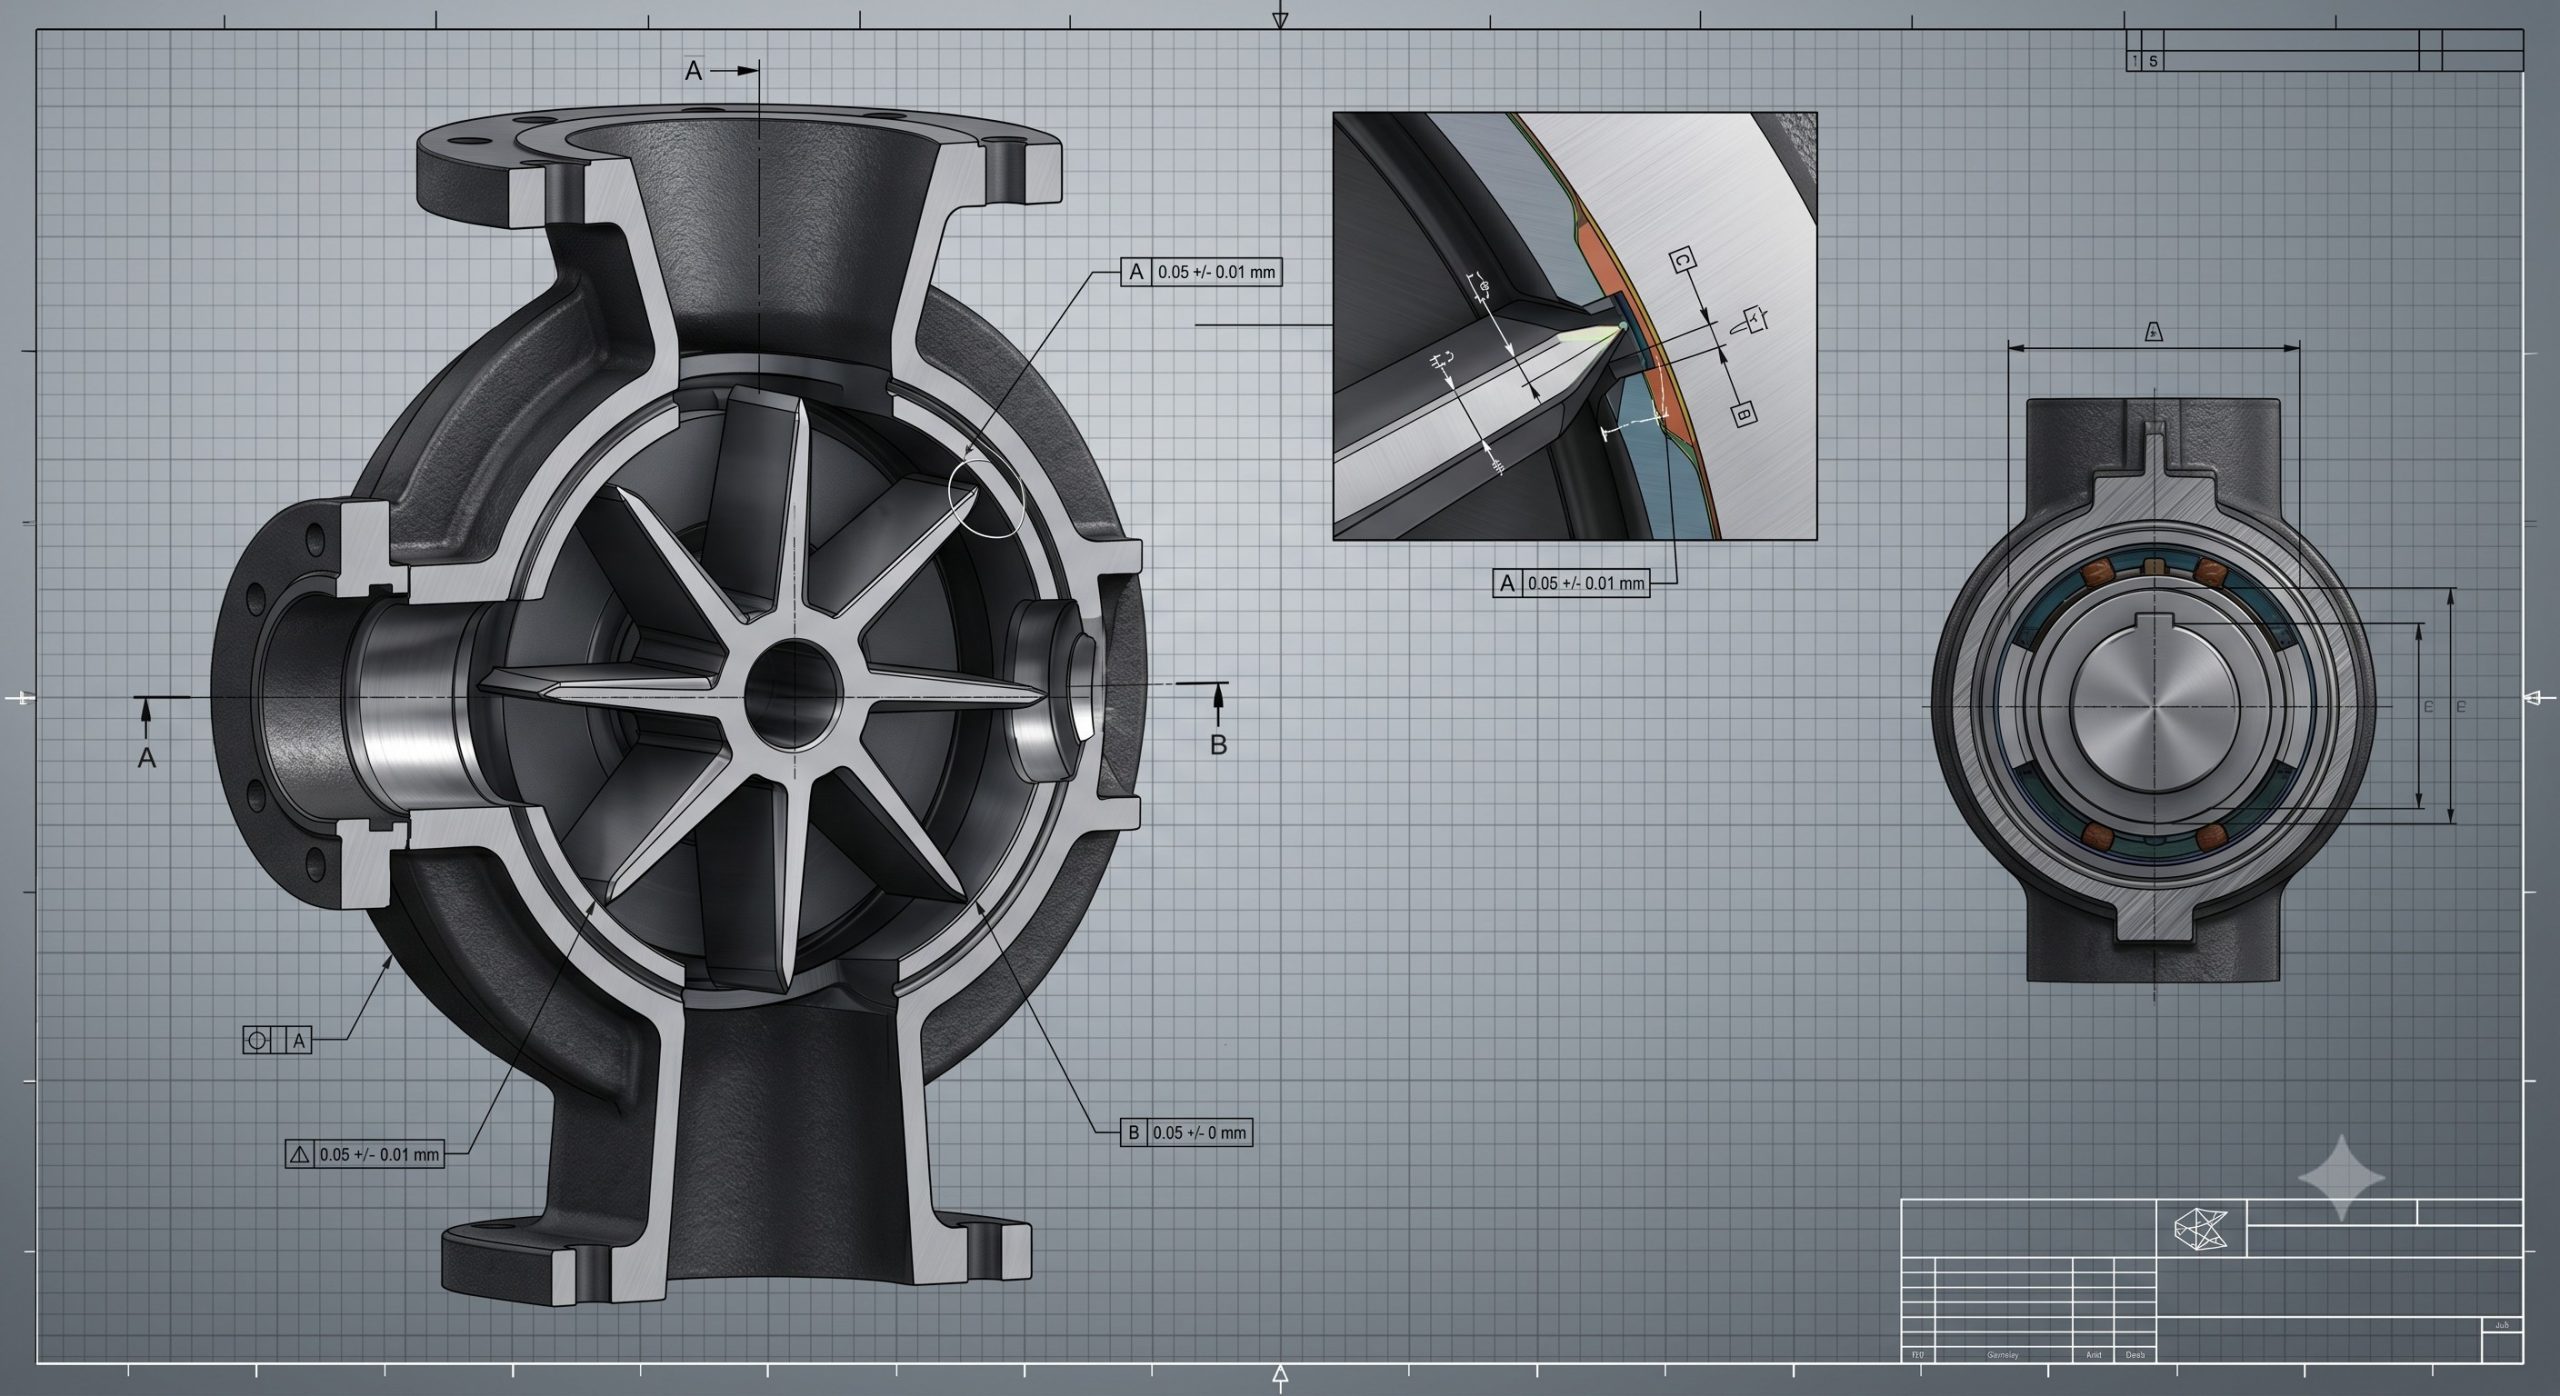Select the triangle-marked "0.05 +/- 0.01 mm" callout
This screenshot has height=1396, width=2560.
tap(364, 1153)
